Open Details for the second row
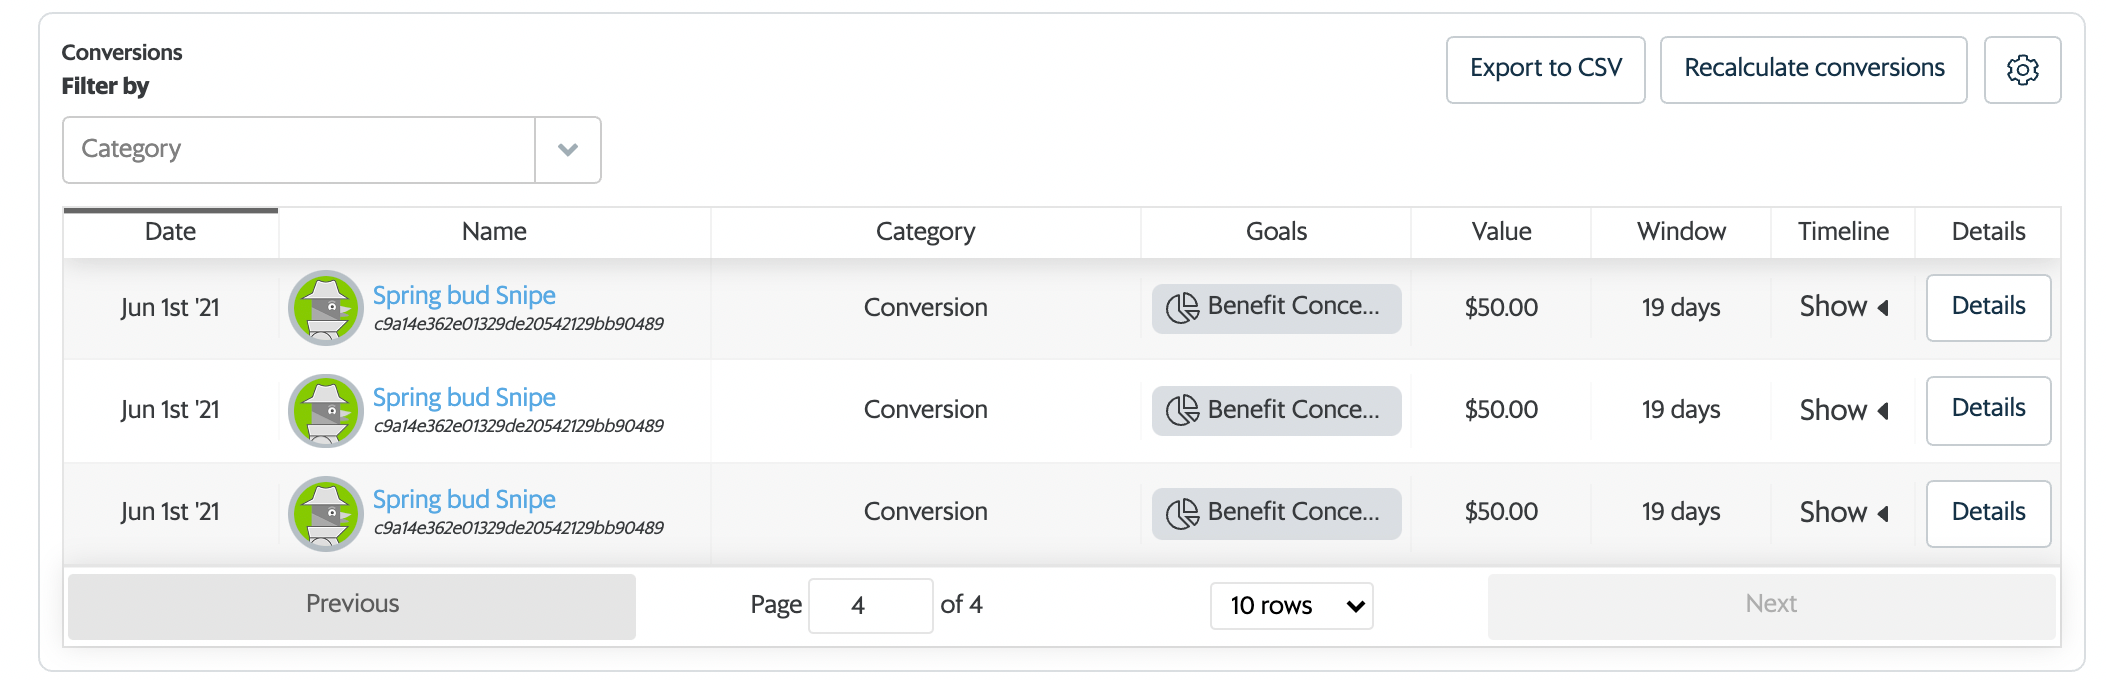Image resolution: width=2106 pixels, height=680 pixels. click(x=1988, y=410)
